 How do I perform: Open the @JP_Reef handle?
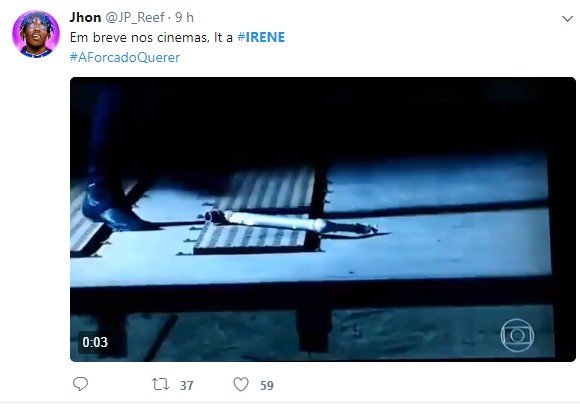[135, 18]
